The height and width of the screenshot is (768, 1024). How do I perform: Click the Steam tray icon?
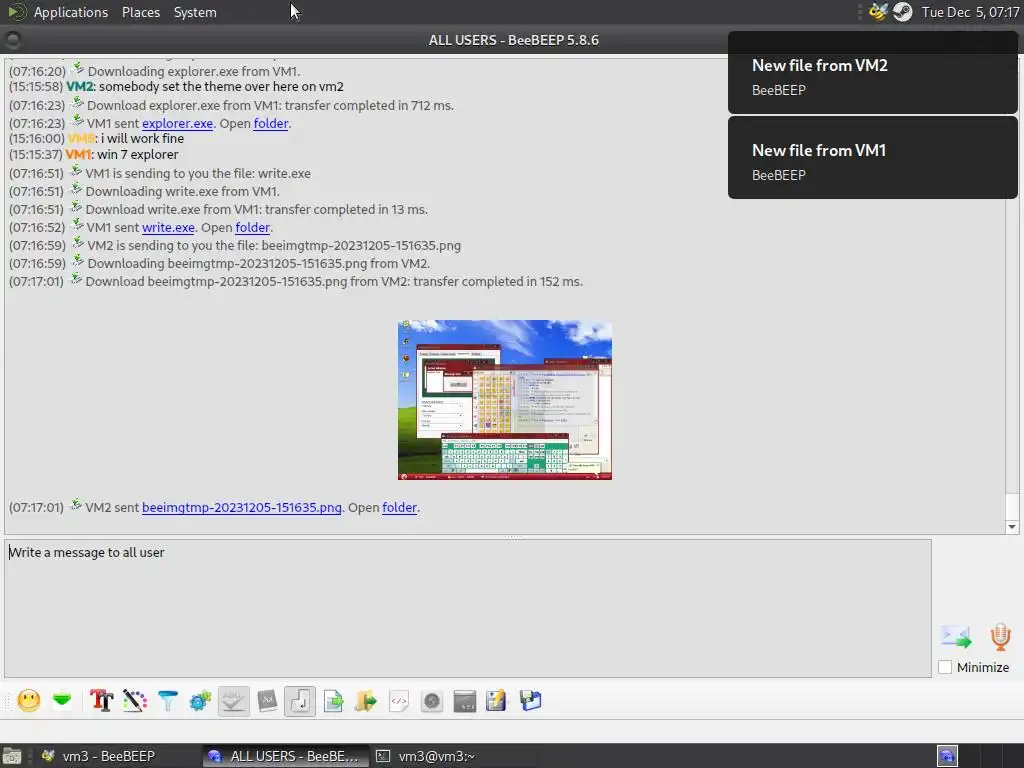coord(903,12)
